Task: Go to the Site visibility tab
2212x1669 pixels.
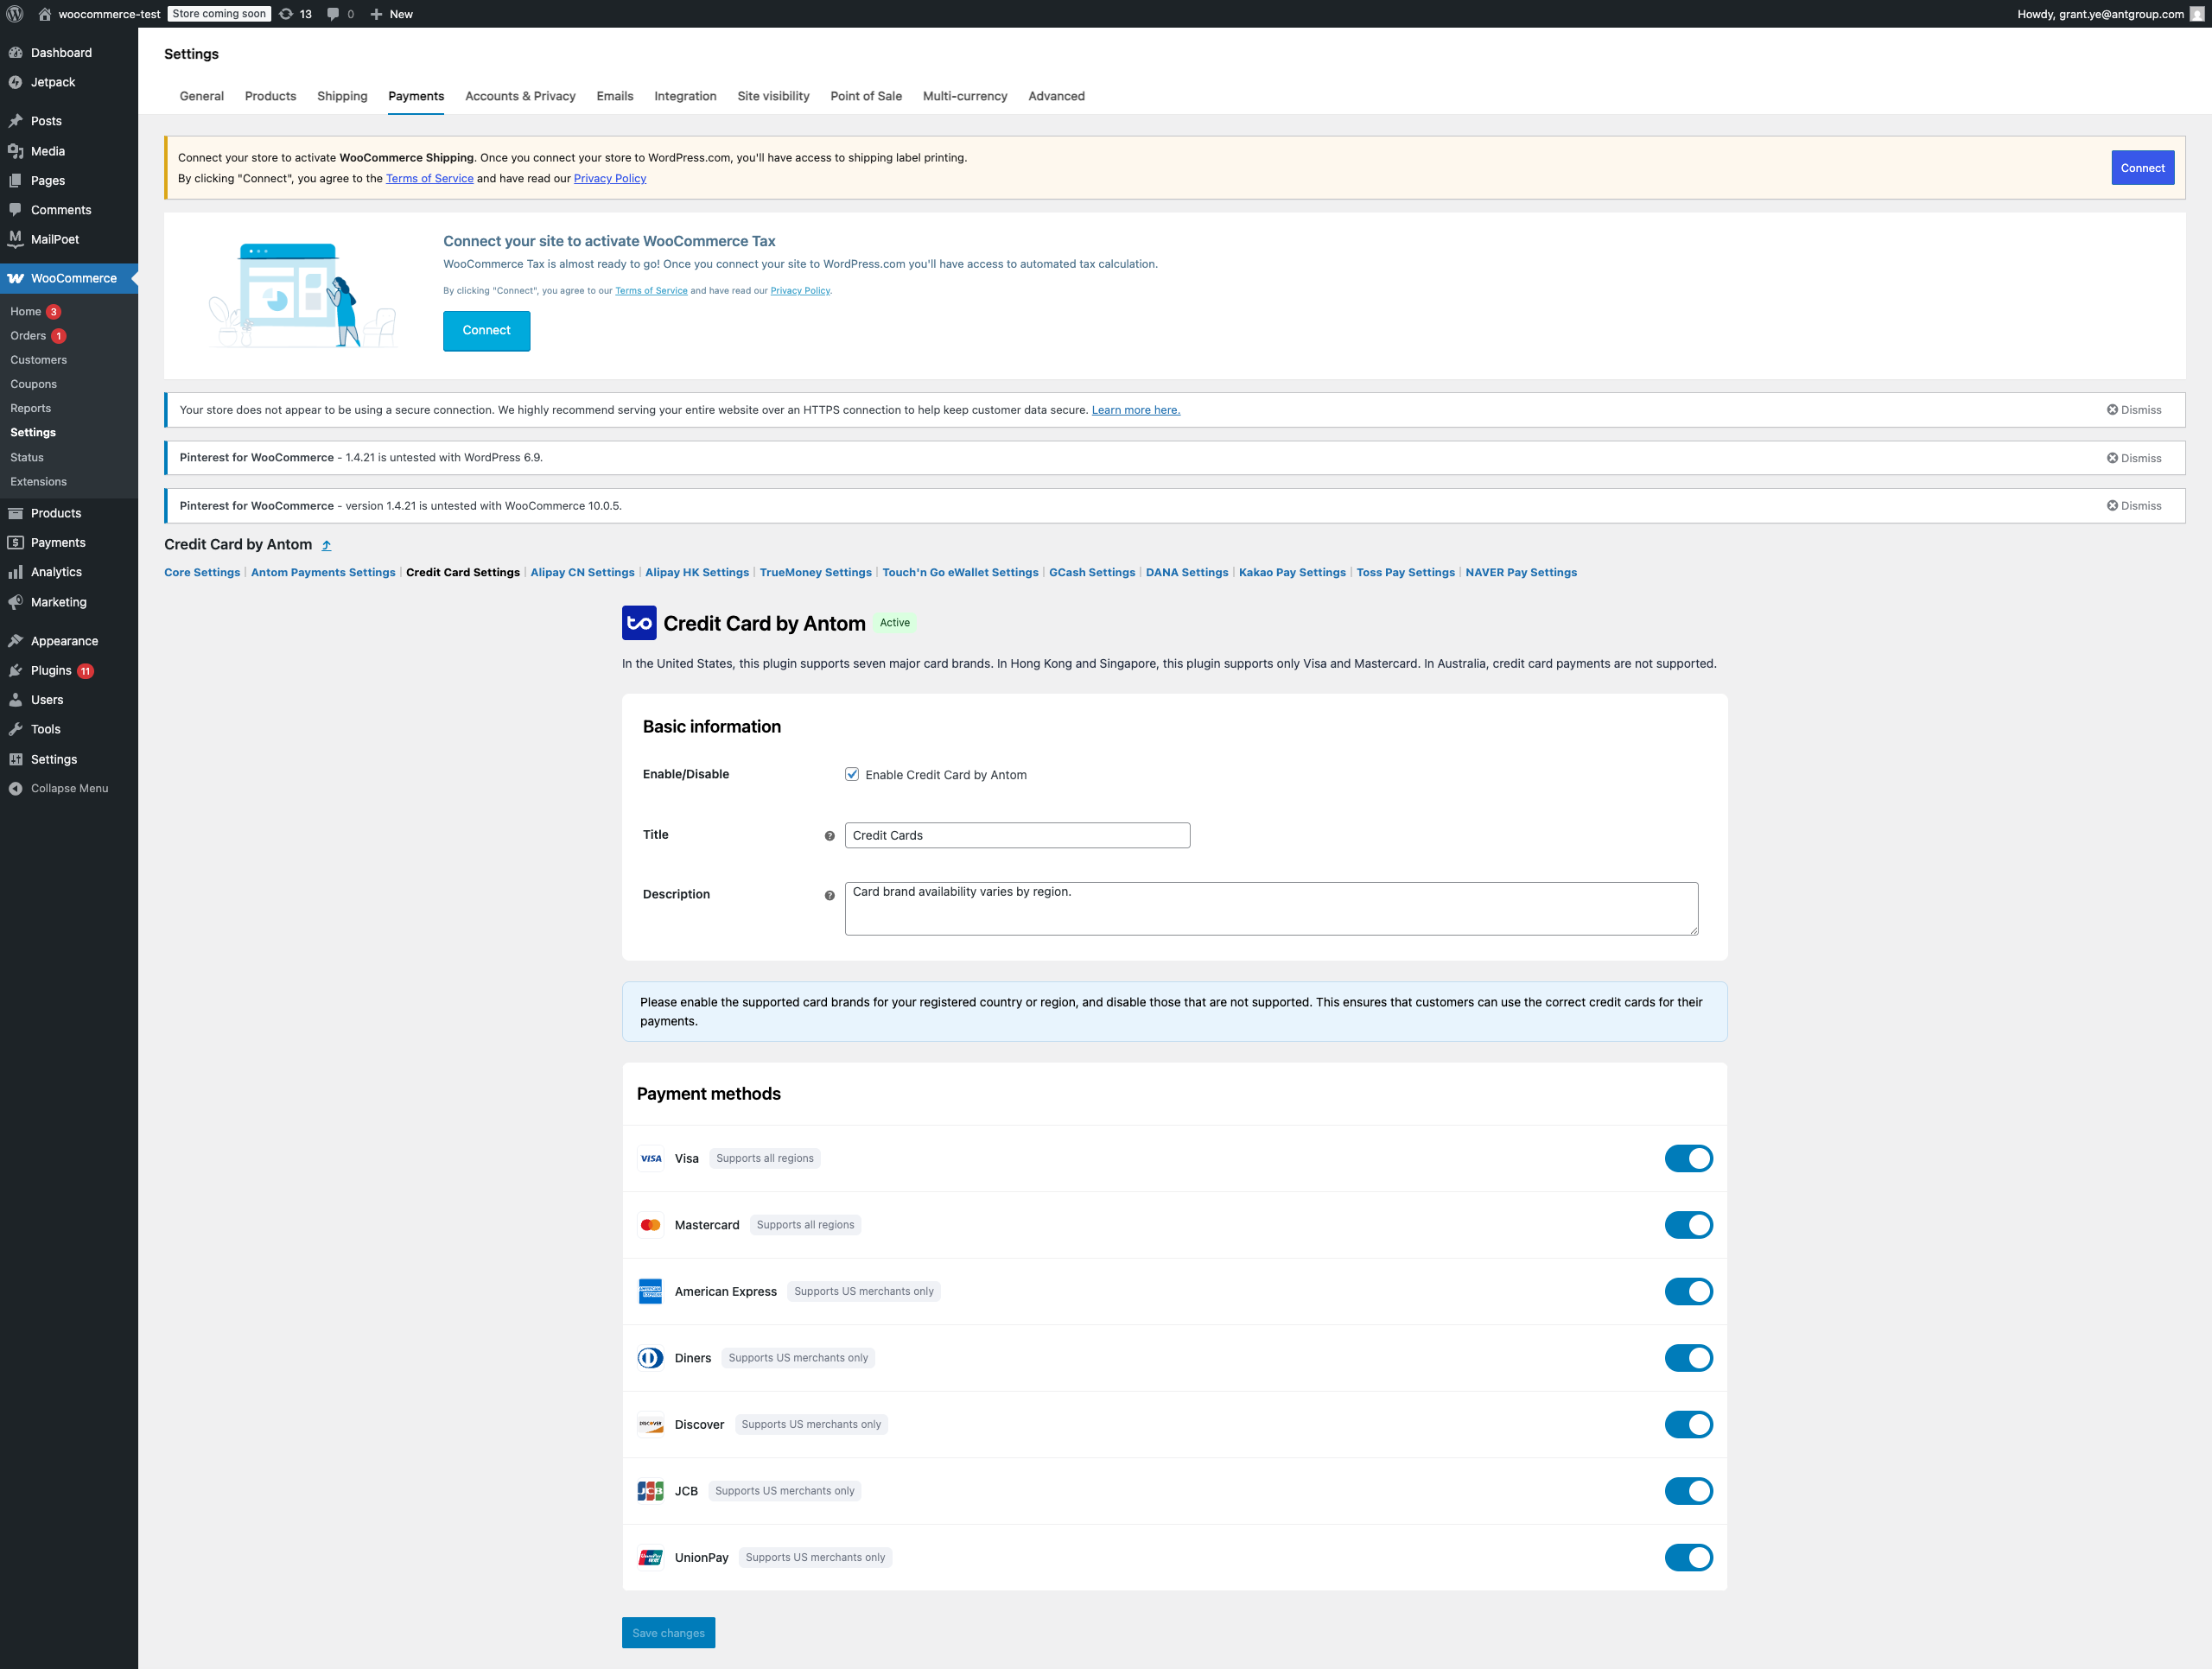Action: [773, 96]
